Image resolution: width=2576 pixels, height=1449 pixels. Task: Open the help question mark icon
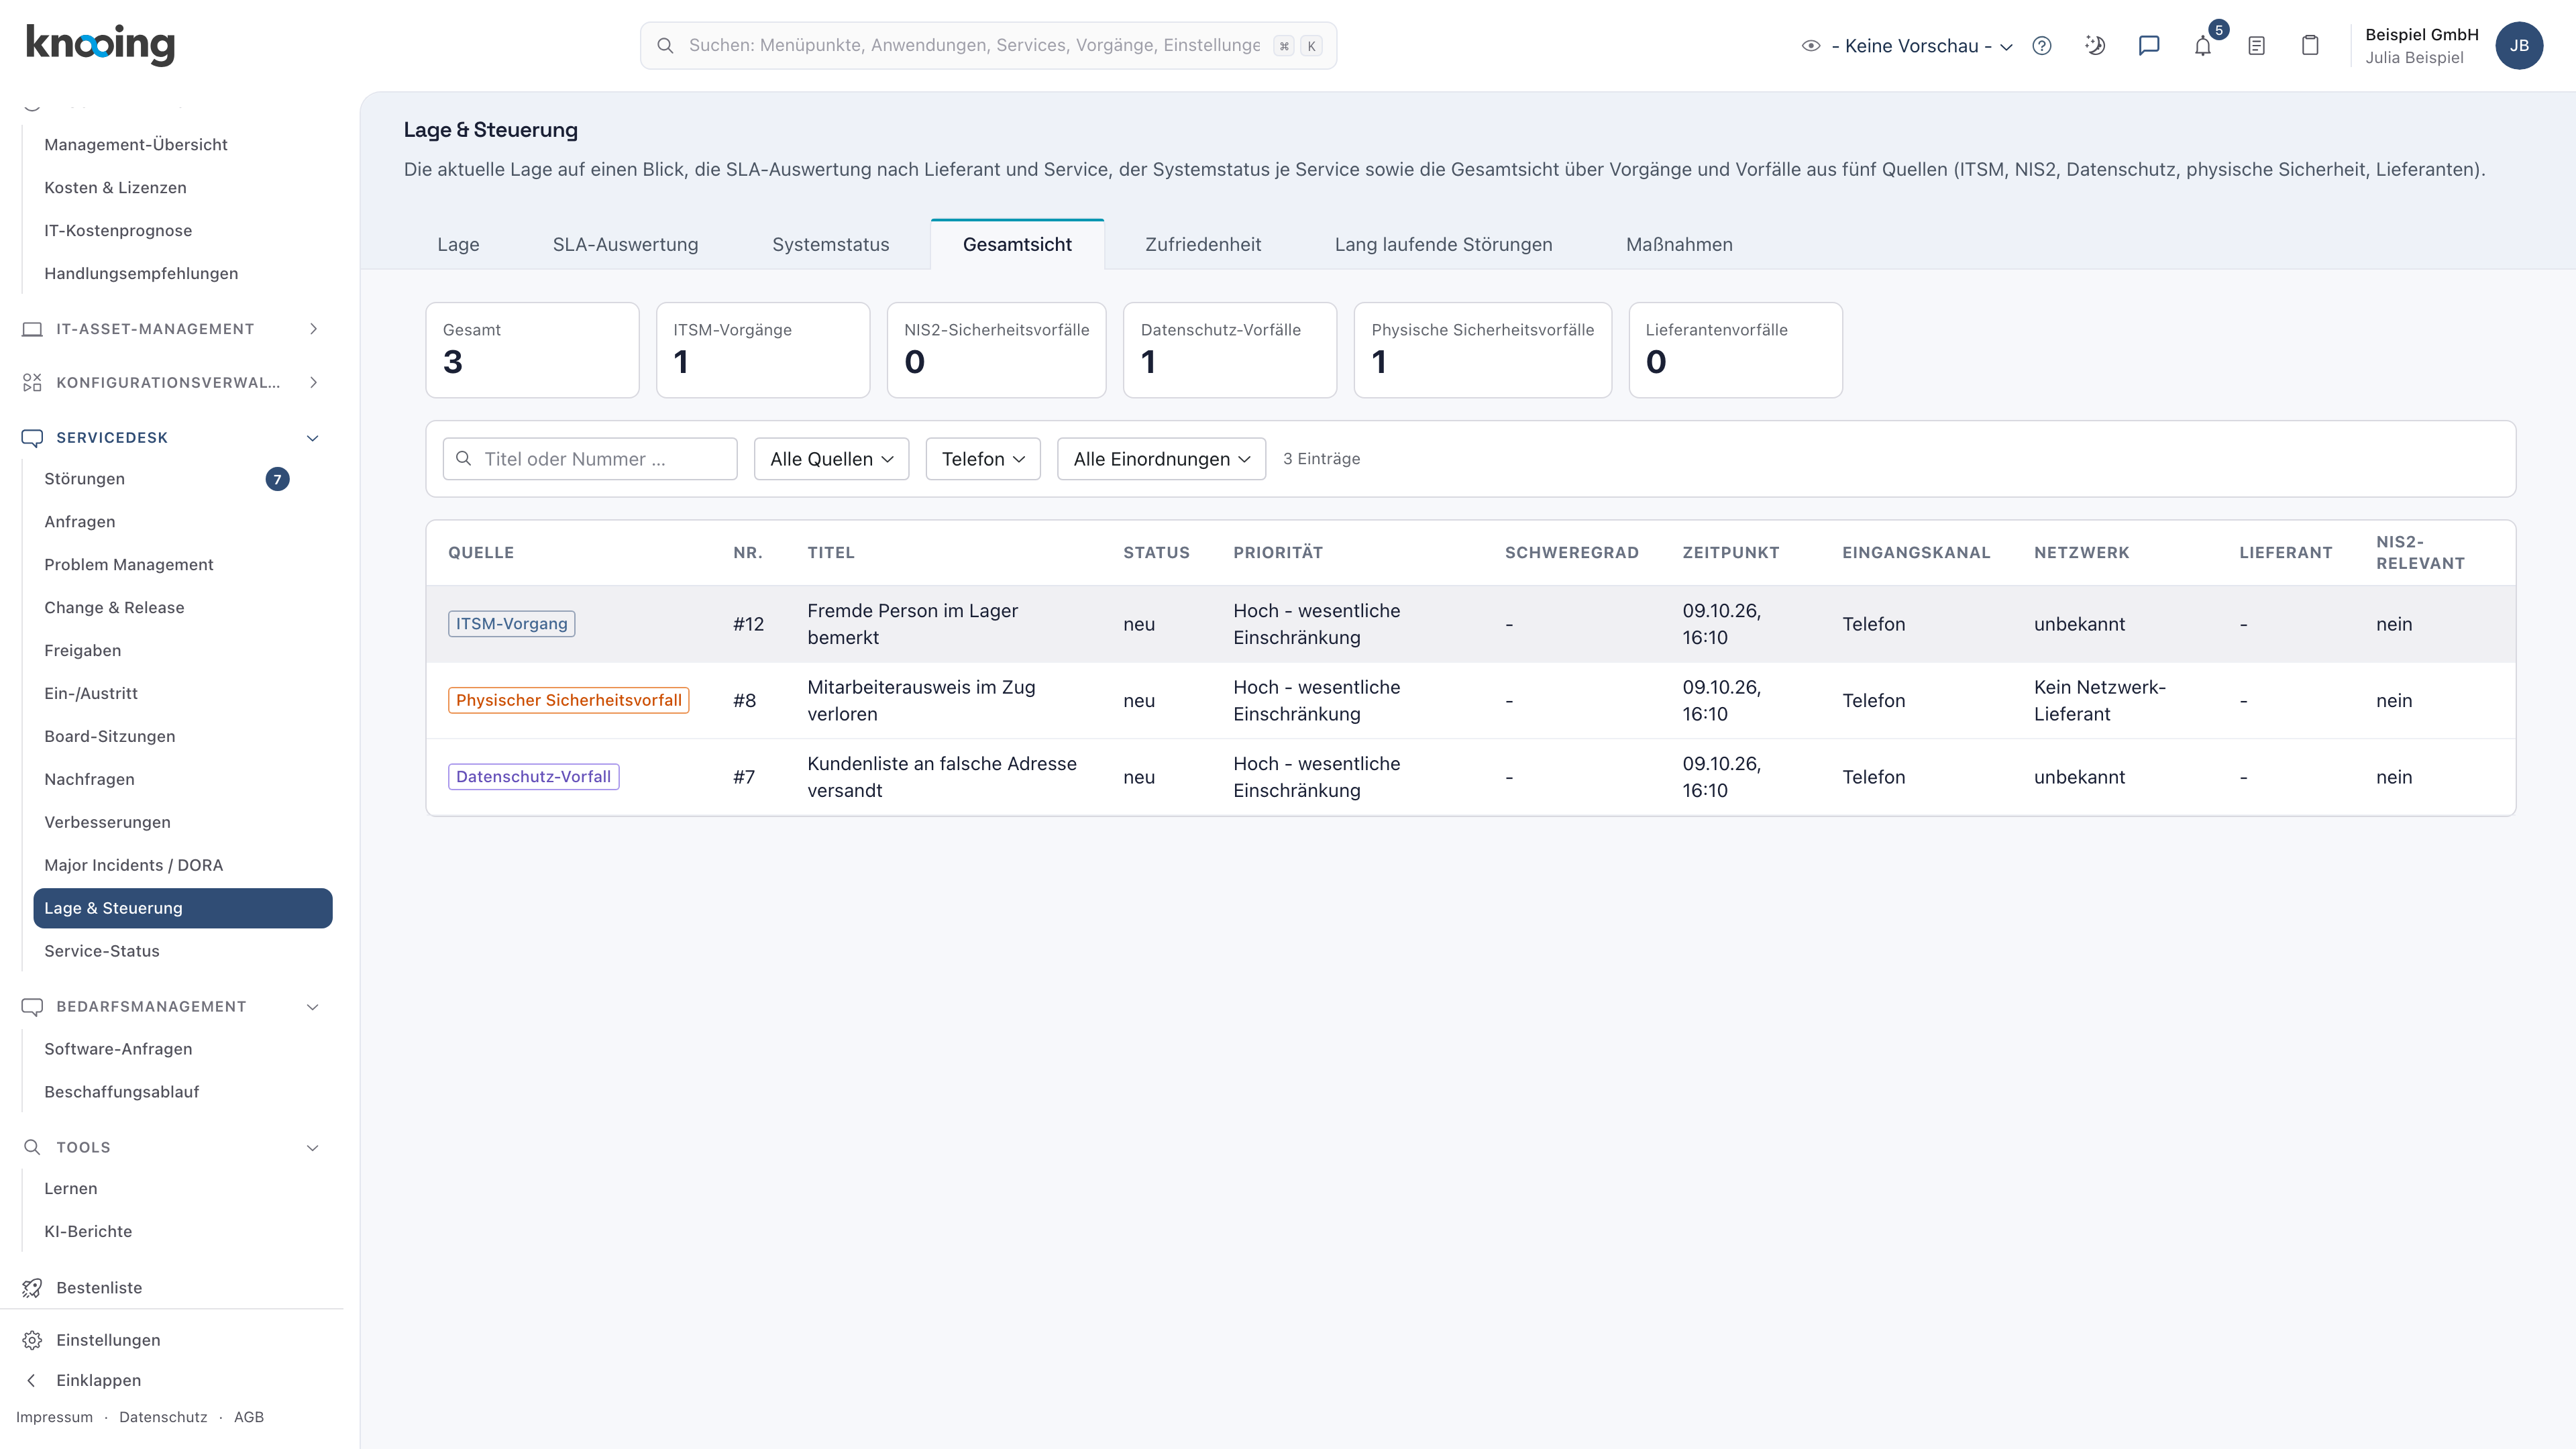click(2042, 46)
